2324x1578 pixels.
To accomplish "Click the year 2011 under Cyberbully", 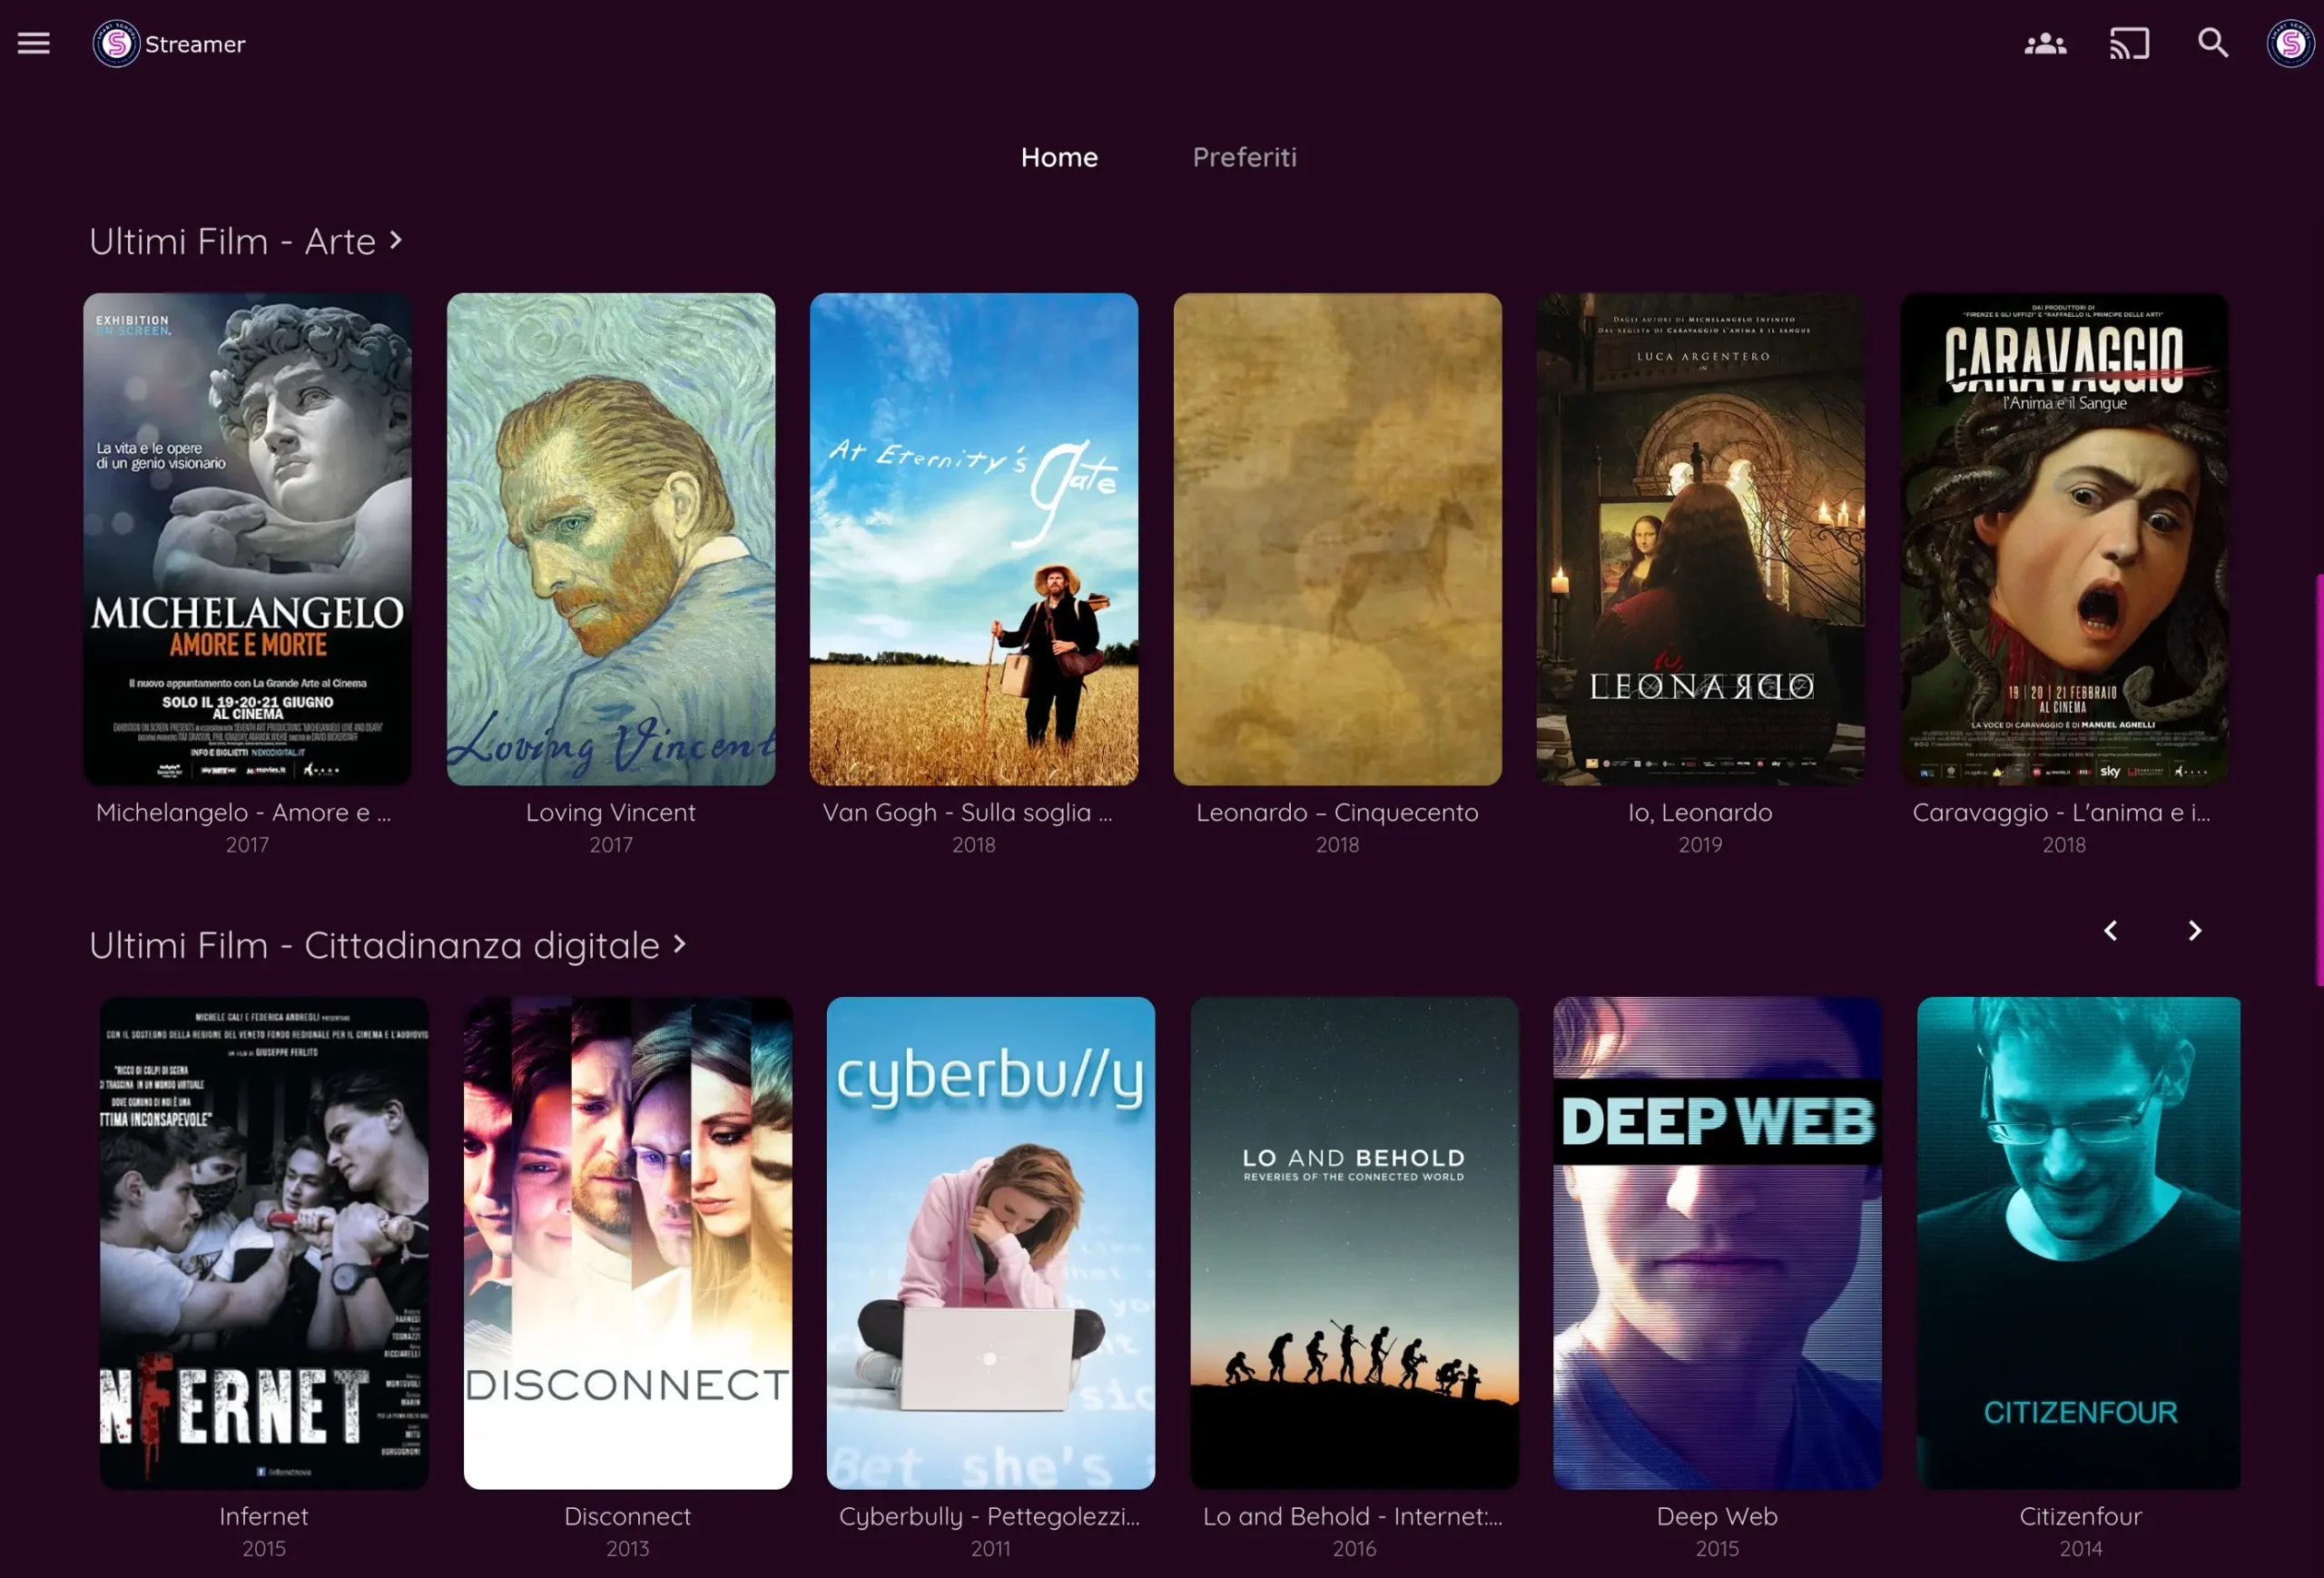I will (991, 1548).
